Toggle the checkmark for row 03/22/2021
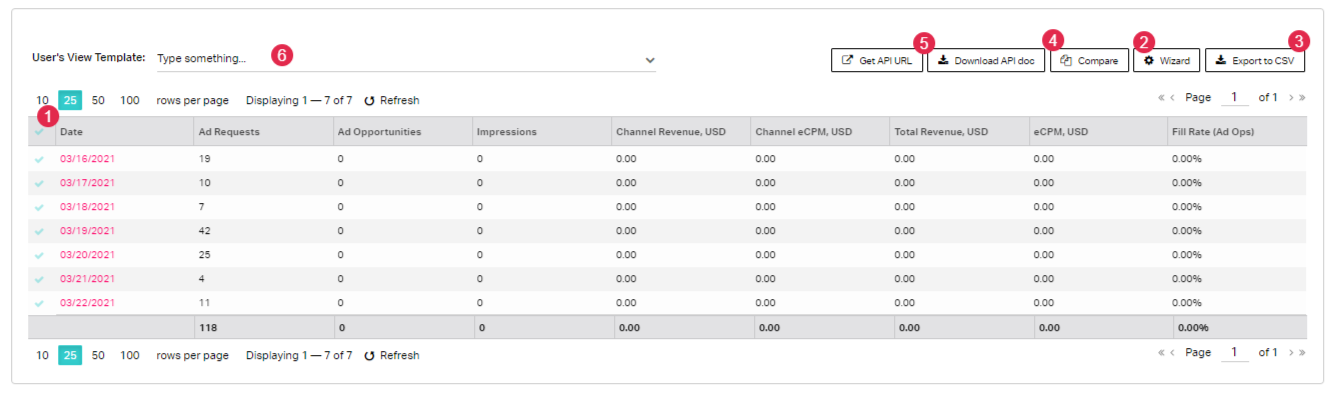Viewport: 1325px width, 393px height. [39, 303]
